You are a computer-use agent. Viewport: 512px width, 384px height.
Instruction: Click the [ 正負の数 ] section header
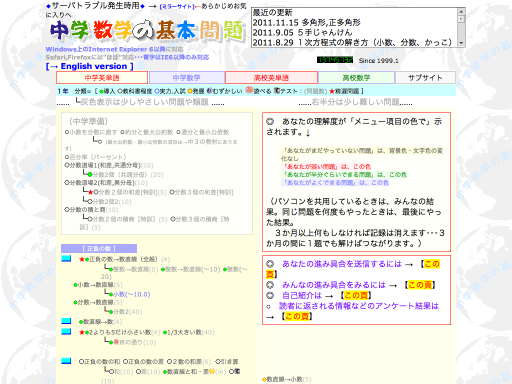click(99, 248)
